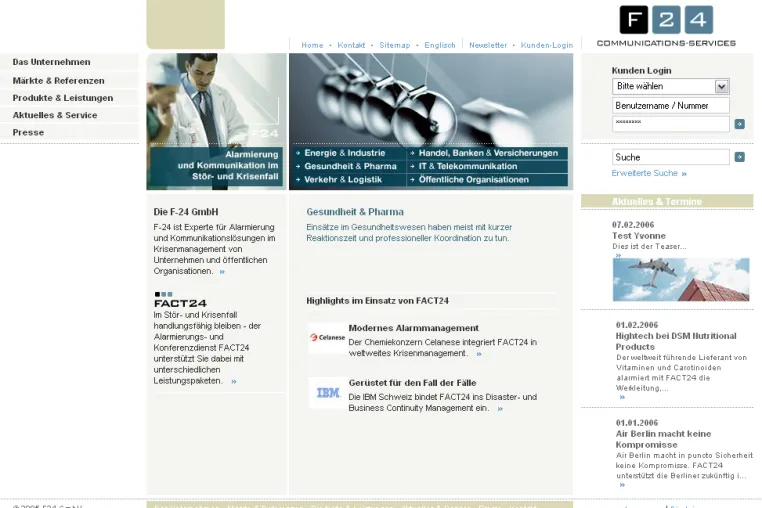Open the Newsletter link
The image size is (762, 508).
(488, 45)
